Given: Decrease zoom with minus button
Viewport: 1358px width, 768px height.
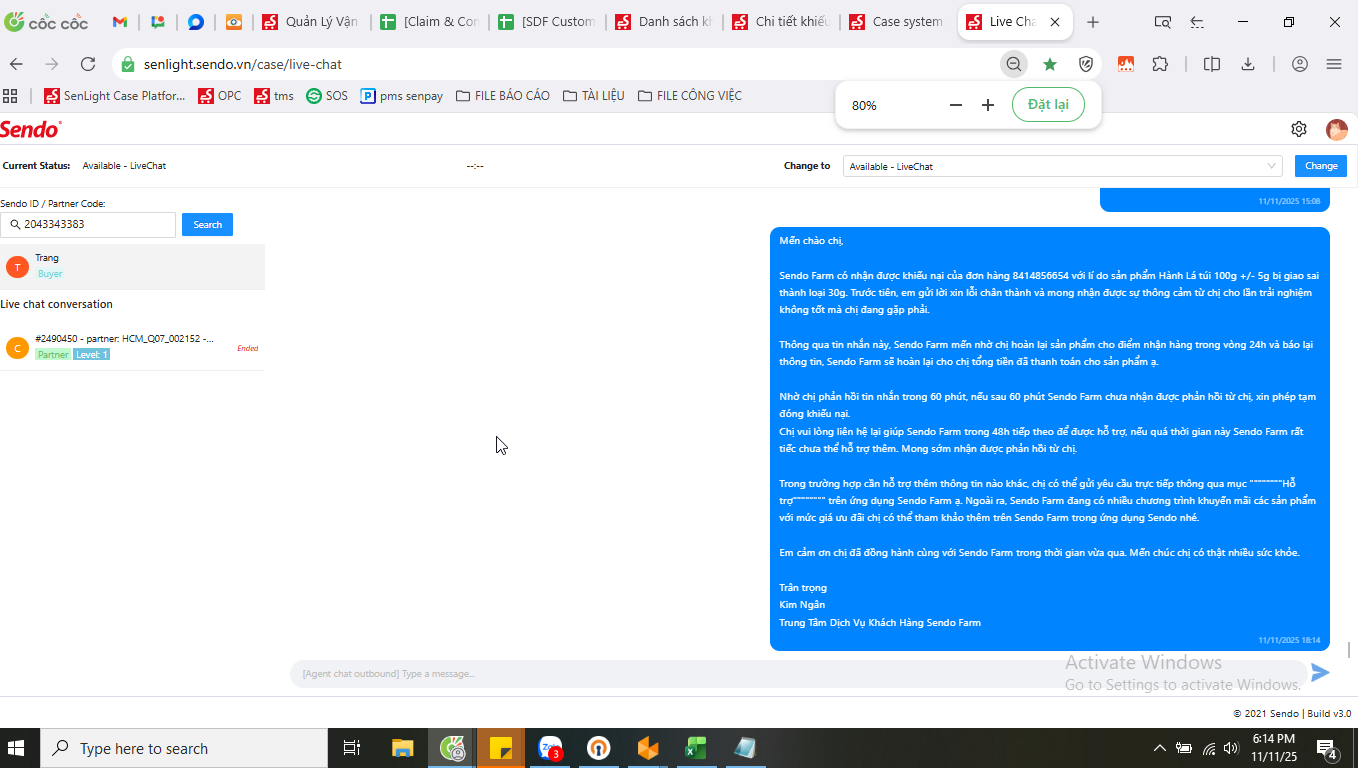Looking at the screenshot, I should click(956, 105).
